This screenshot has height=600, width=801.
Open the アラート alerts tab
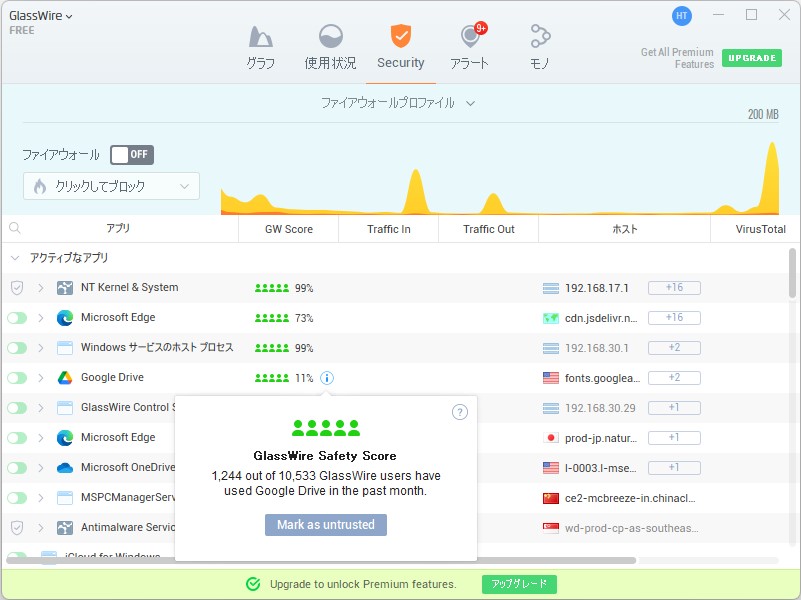[x=470, y=48]
